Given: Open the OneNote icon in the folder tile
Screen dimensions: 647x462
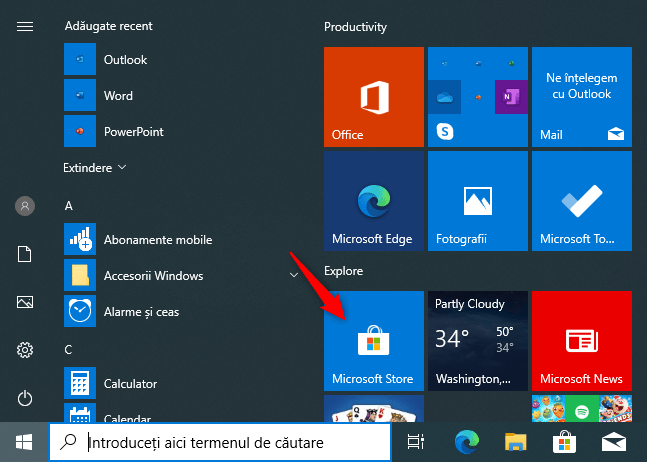Looking at the screenshot, I should click(x=511, y=97).
